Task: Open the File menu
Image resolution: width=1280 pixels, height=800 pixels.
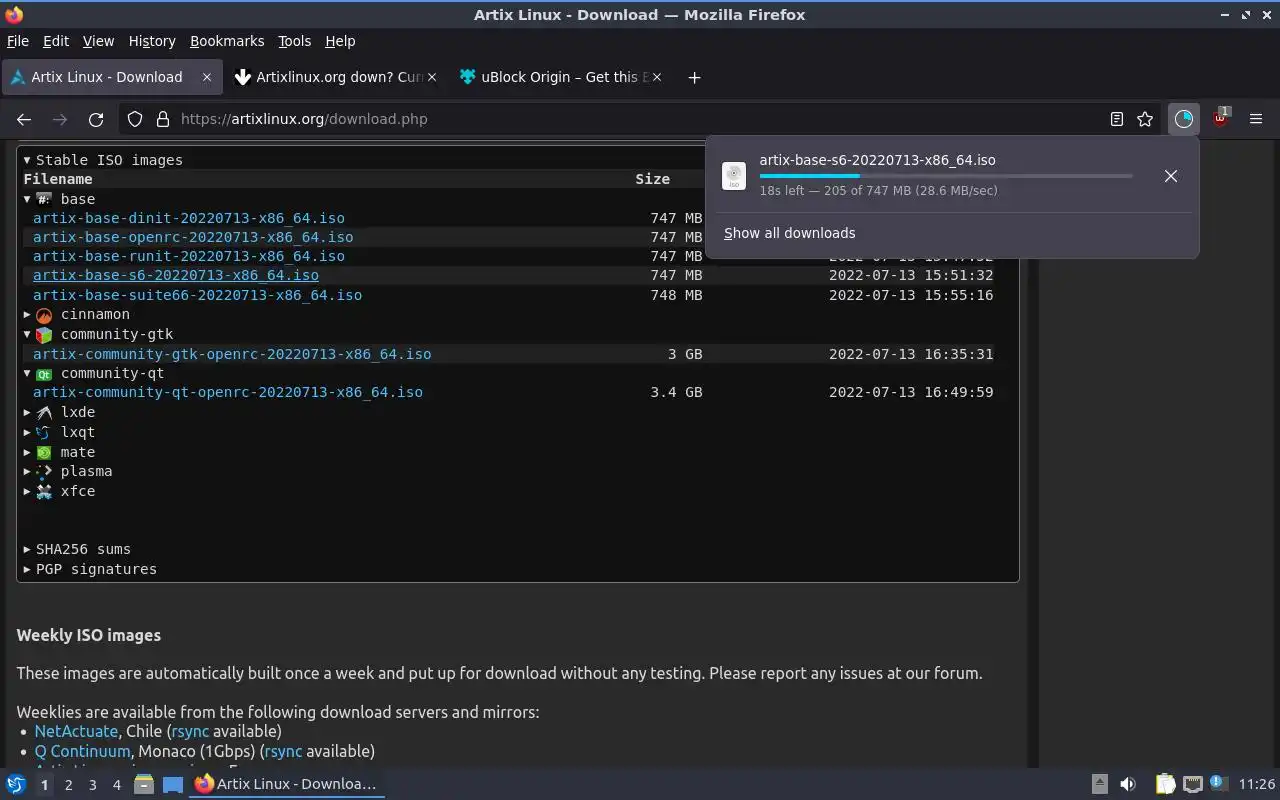Action: (17, 41)
